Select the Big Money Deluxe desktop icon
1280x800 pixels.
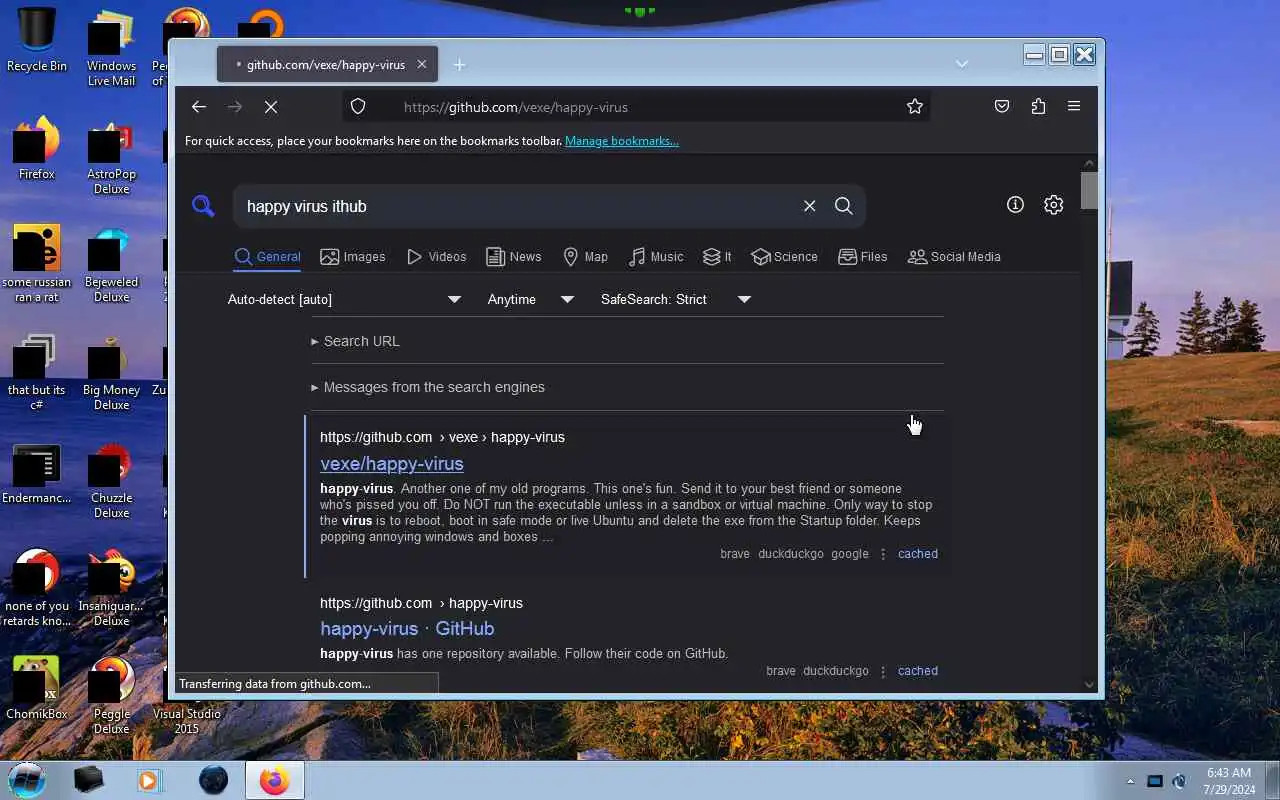pyautogui.click(x=111, y=371)
